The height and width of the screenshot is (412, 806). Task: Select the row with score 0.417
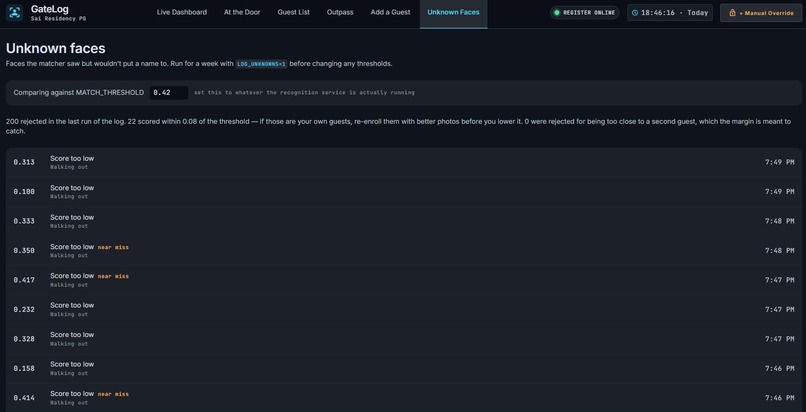tap(404, 280)
